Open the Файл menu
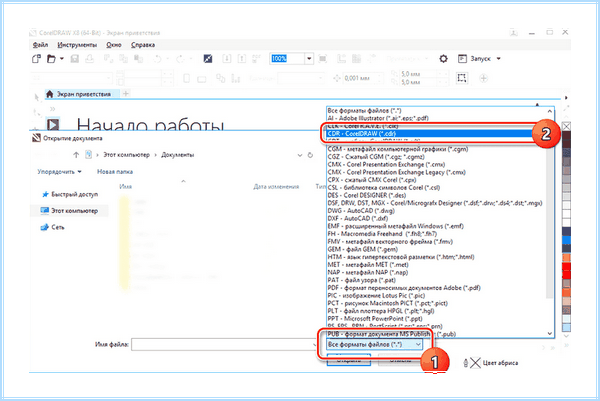The height and width of the screenshot is (401, 600). pyautogui.click(x=40, y=45)
